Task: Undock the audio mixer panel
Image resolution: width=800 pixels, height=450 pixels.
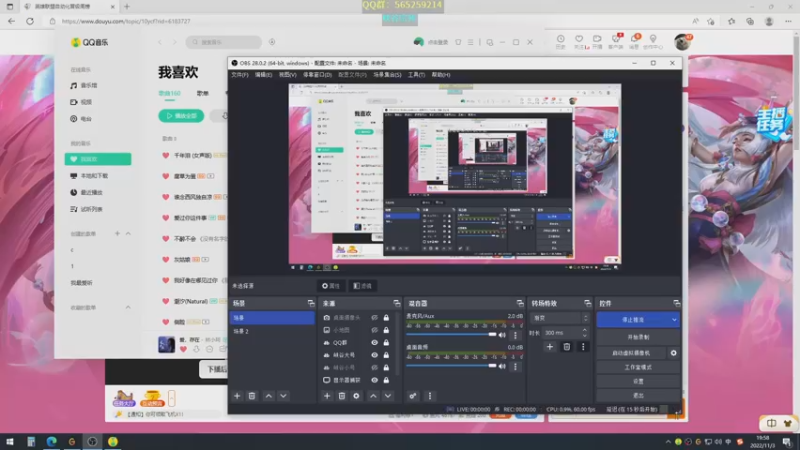Action: [519, 303]
